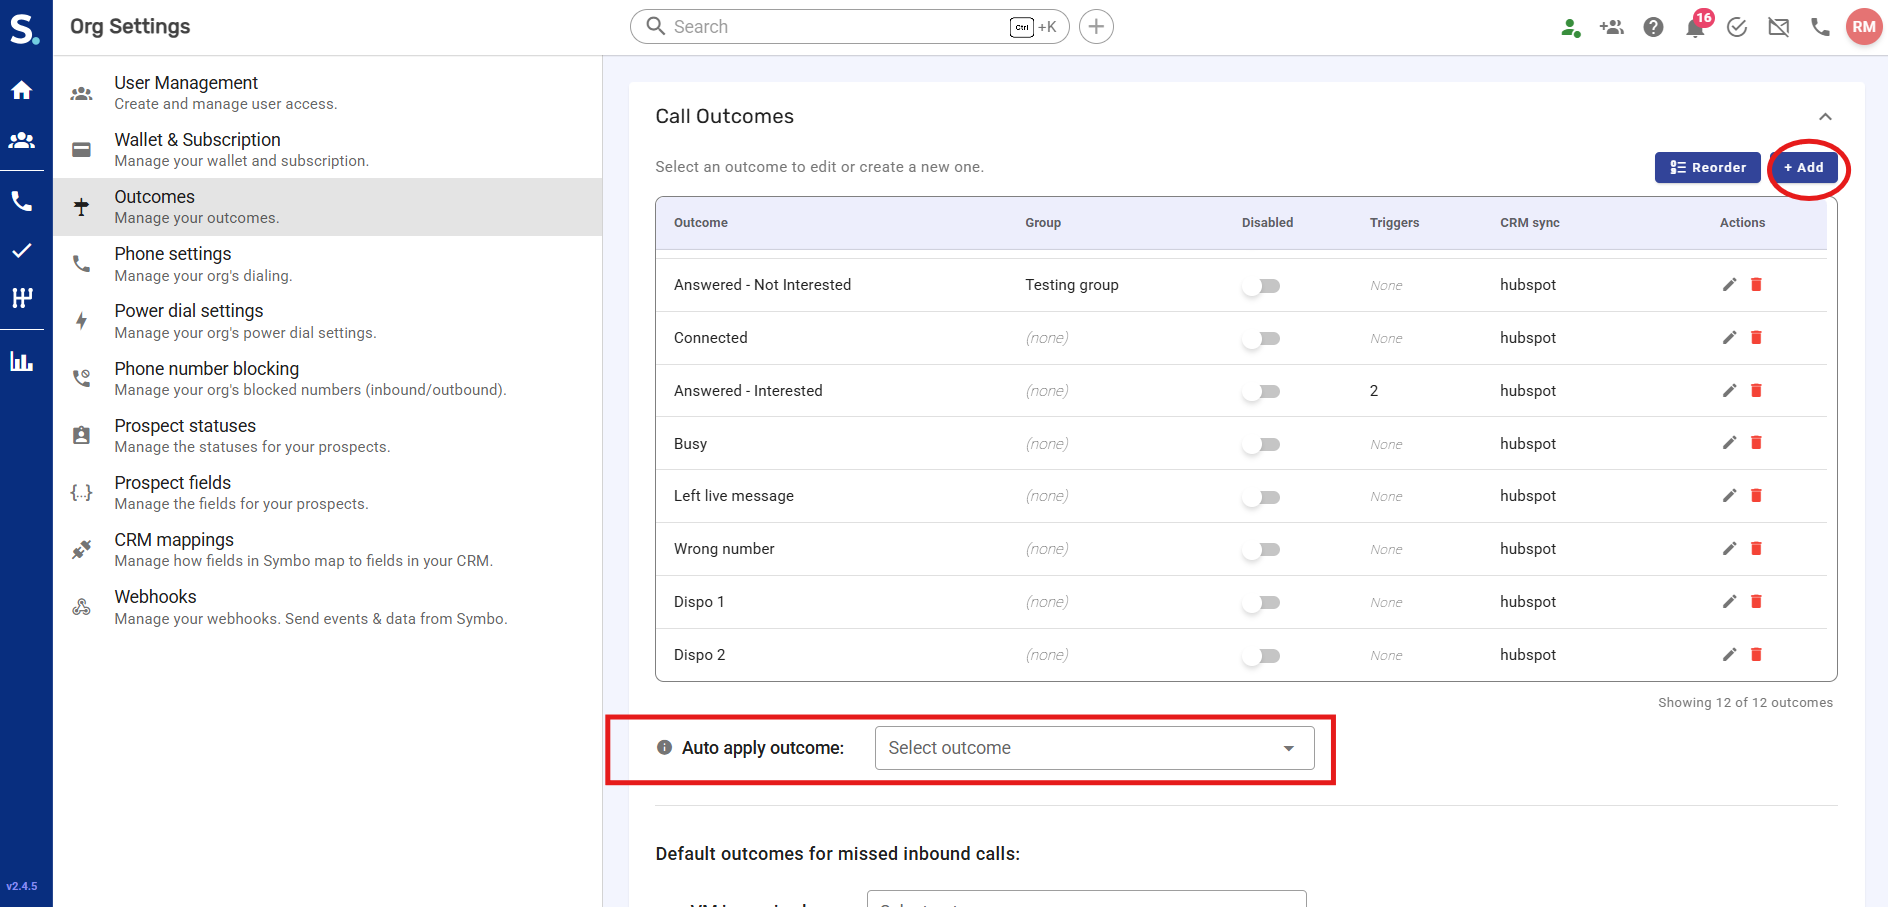Add a new call outcome
1888x907 pixels.
[1804, 168]
